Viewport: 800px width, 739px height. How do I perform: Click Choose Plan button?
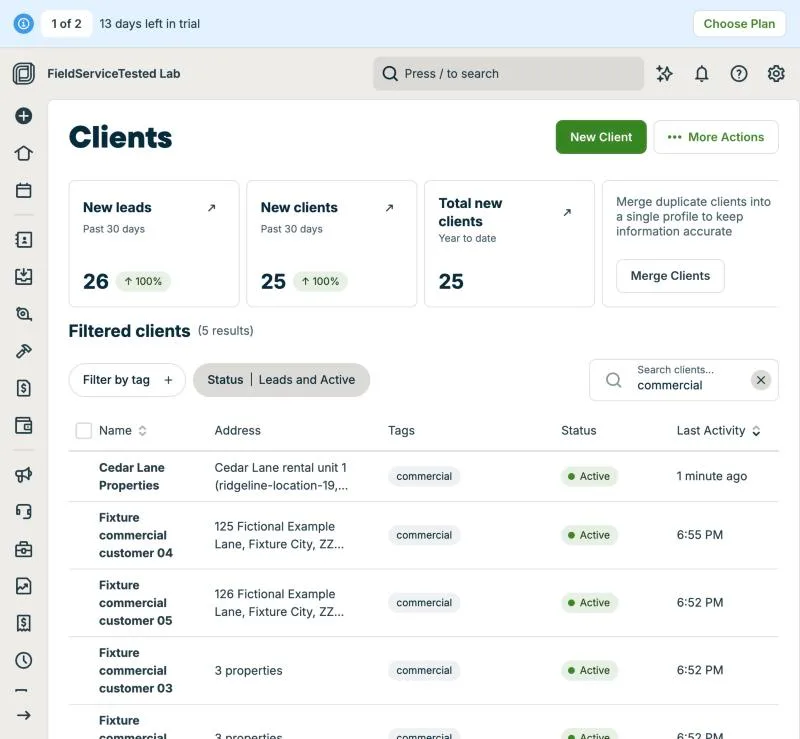tap(739, 23)
